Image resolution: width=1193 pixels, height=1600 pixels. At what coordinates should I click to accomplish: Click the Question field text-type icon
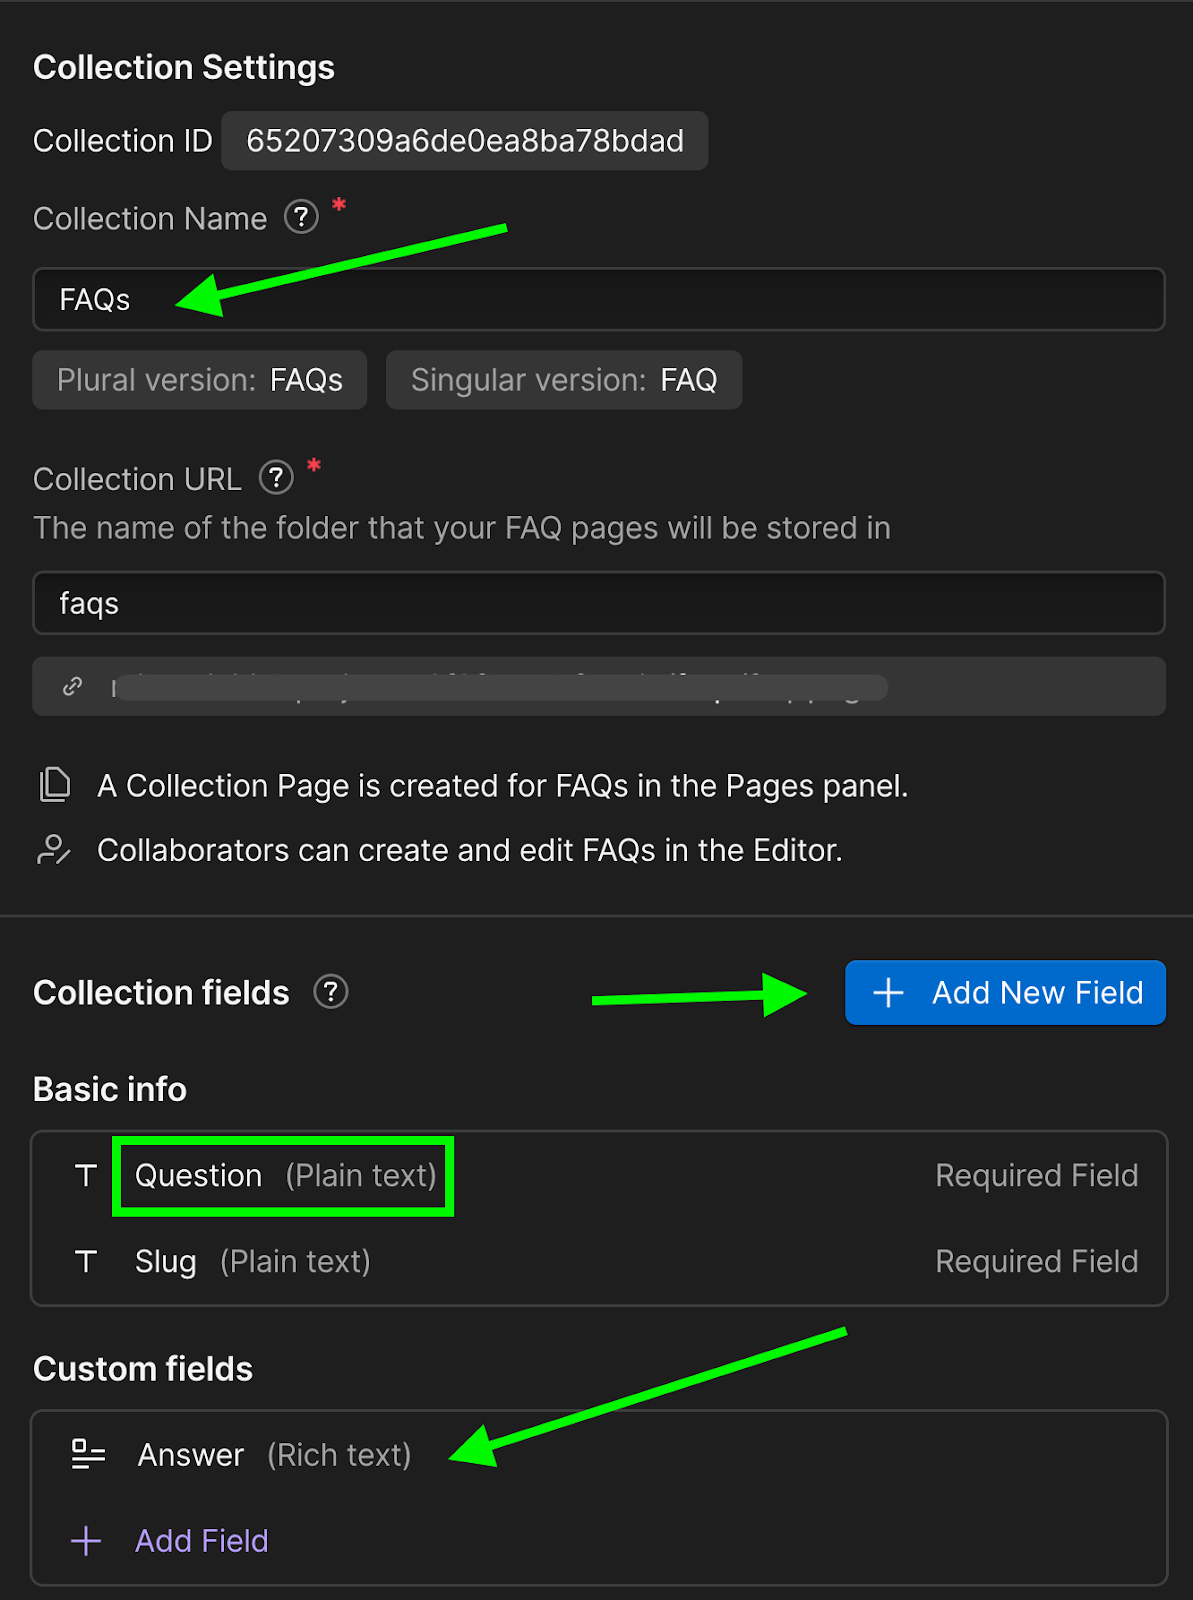[x=86, y=1176]
